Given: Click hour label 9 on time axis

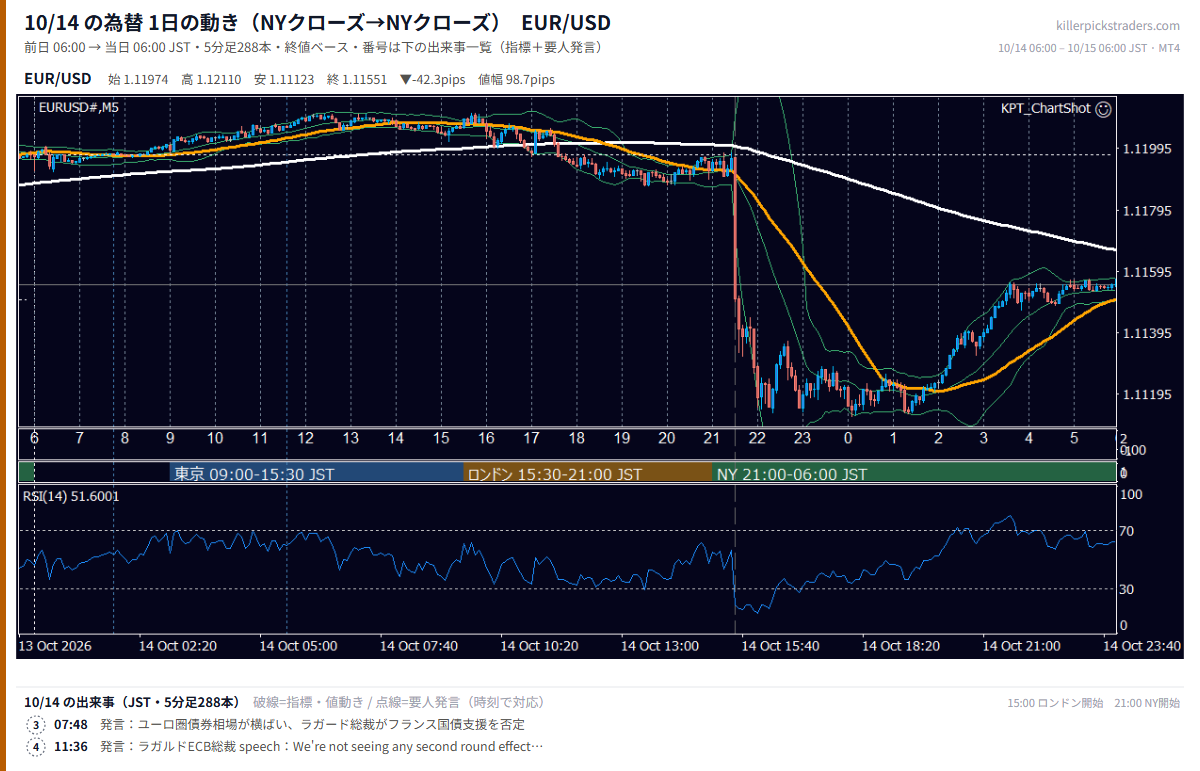Looking at the screenshot, I should click(170, 438).
